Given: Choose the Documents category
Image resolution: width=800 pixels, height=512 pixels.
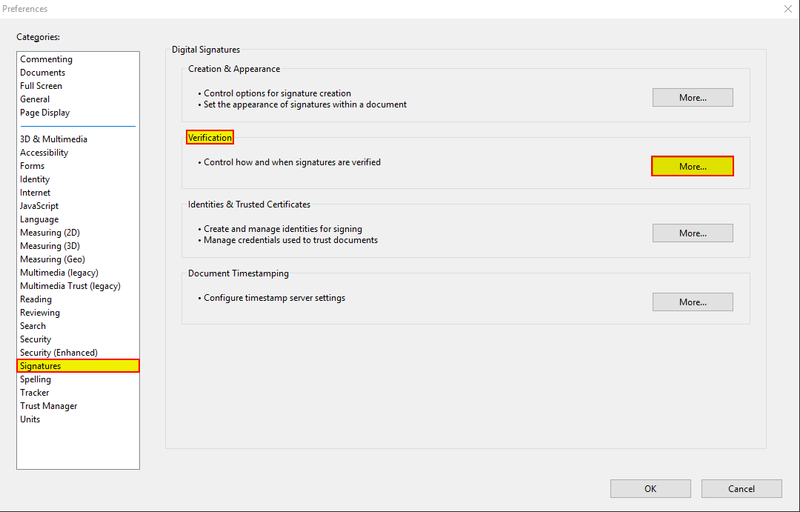Looking at the screenshot, I should tap(43, 72).
